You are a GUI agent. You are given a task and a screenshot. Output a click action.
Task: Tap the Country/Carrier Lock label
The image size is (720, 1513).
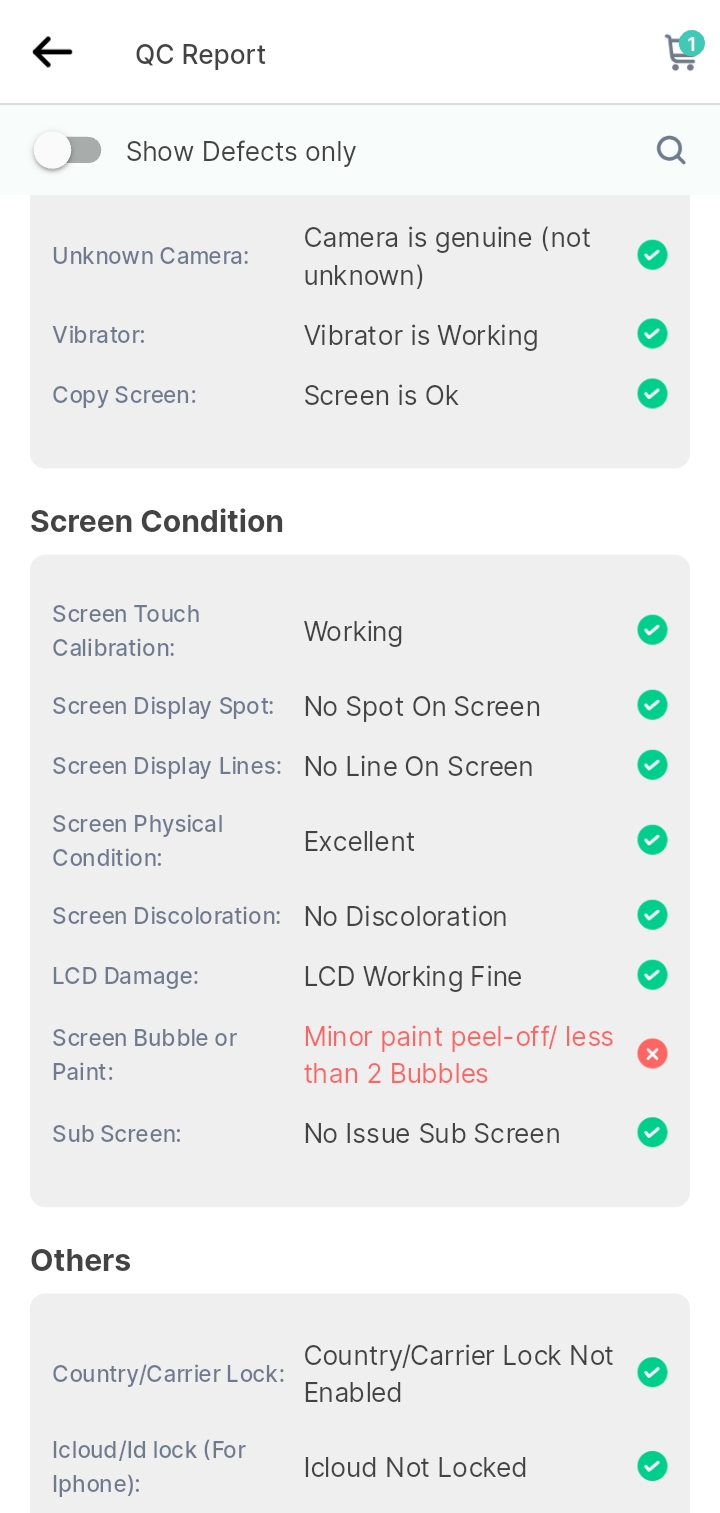168,1374
